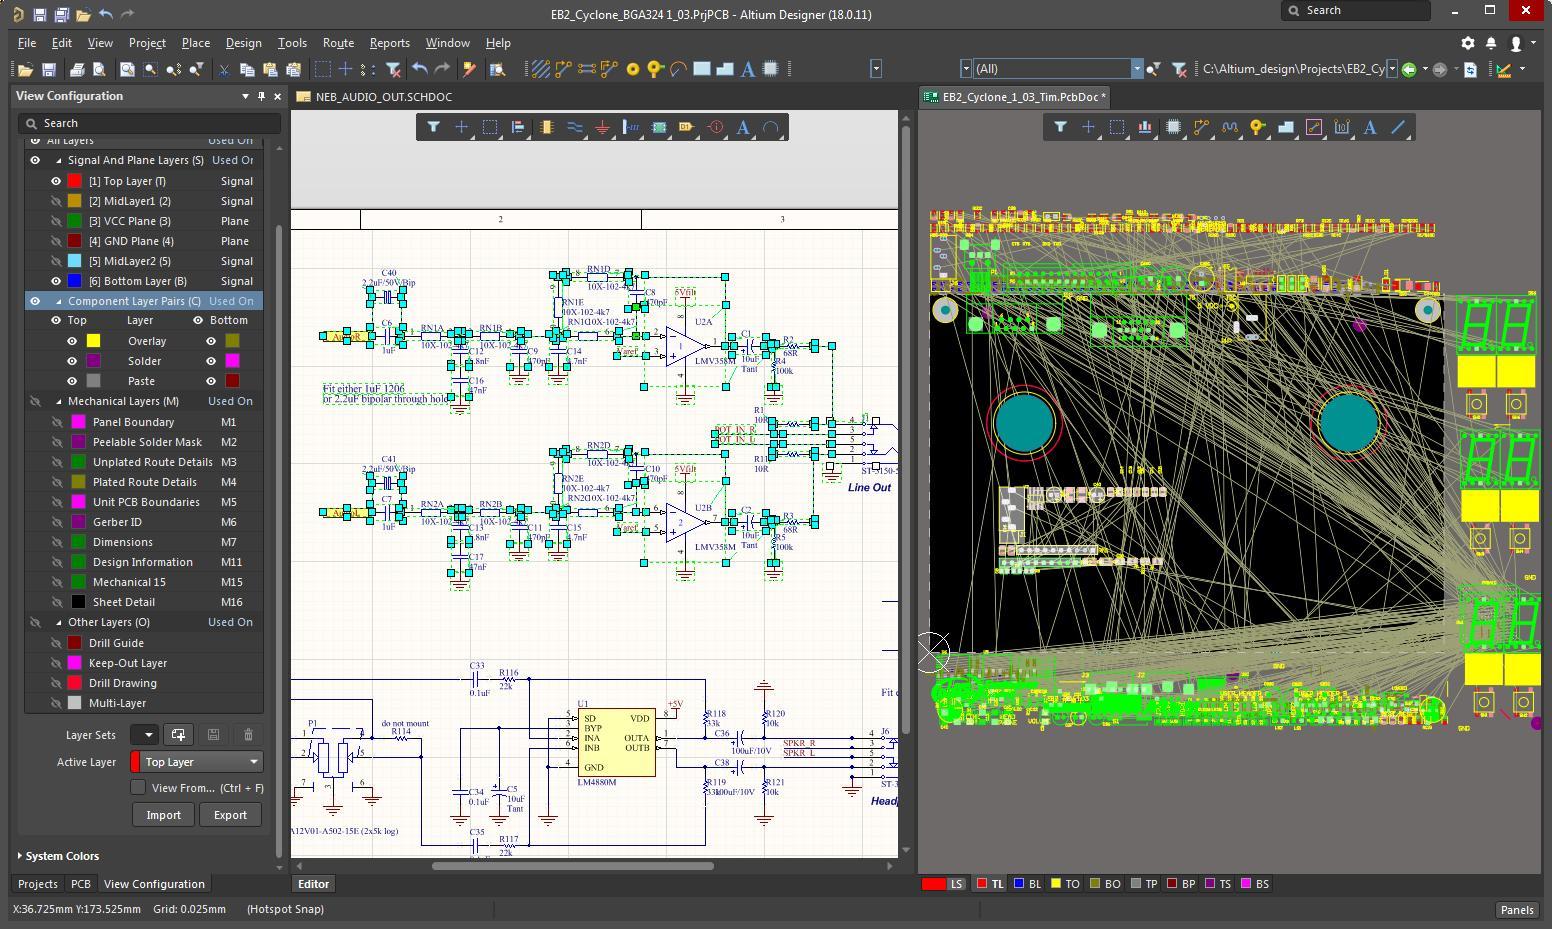Viewport: 1552px width, 929px height.
Task: Click the View Configuration search field
Action: 148,123
